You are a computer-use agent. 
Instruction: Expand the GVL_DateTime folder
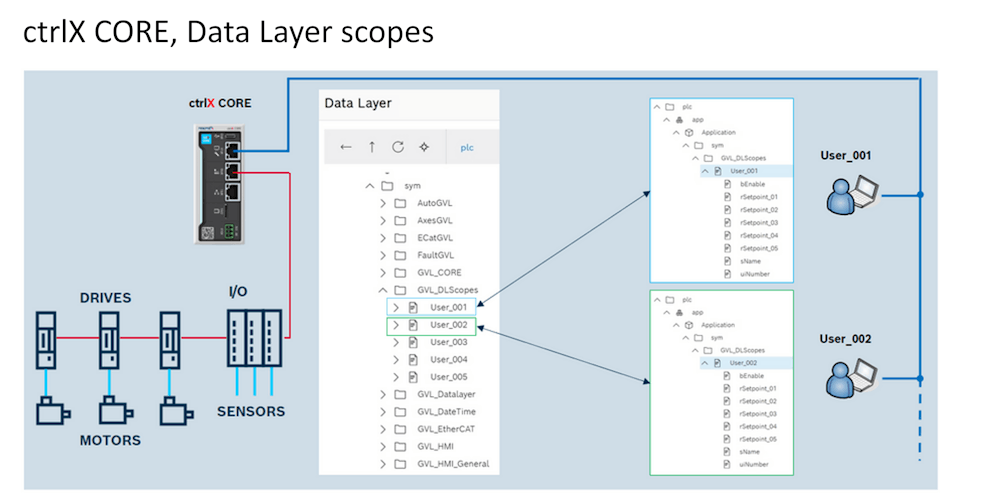click(383, 412)
